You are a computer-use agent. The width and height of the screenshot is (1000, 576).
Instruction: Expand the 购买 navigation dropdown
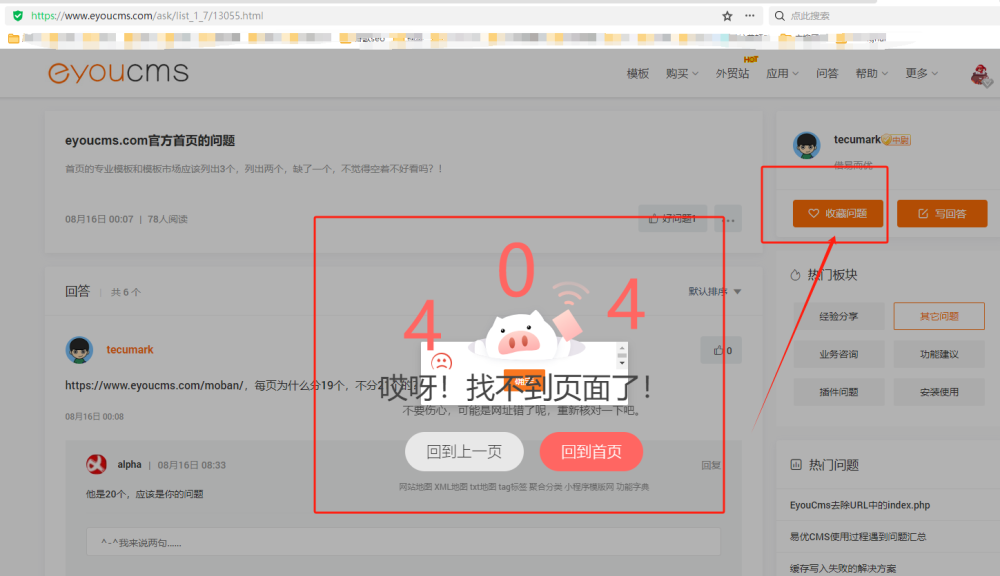click(x=682, y=74)
